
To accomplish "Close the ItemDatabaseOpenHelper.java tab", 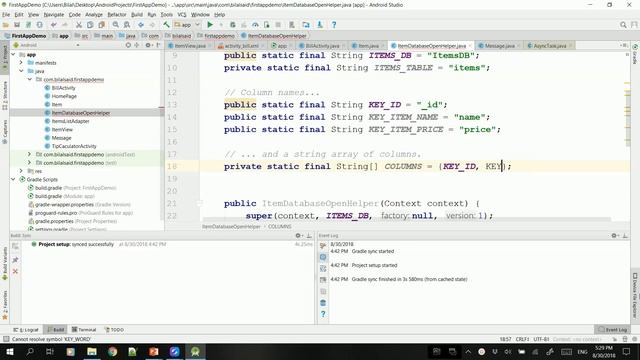I will [470, 46].
